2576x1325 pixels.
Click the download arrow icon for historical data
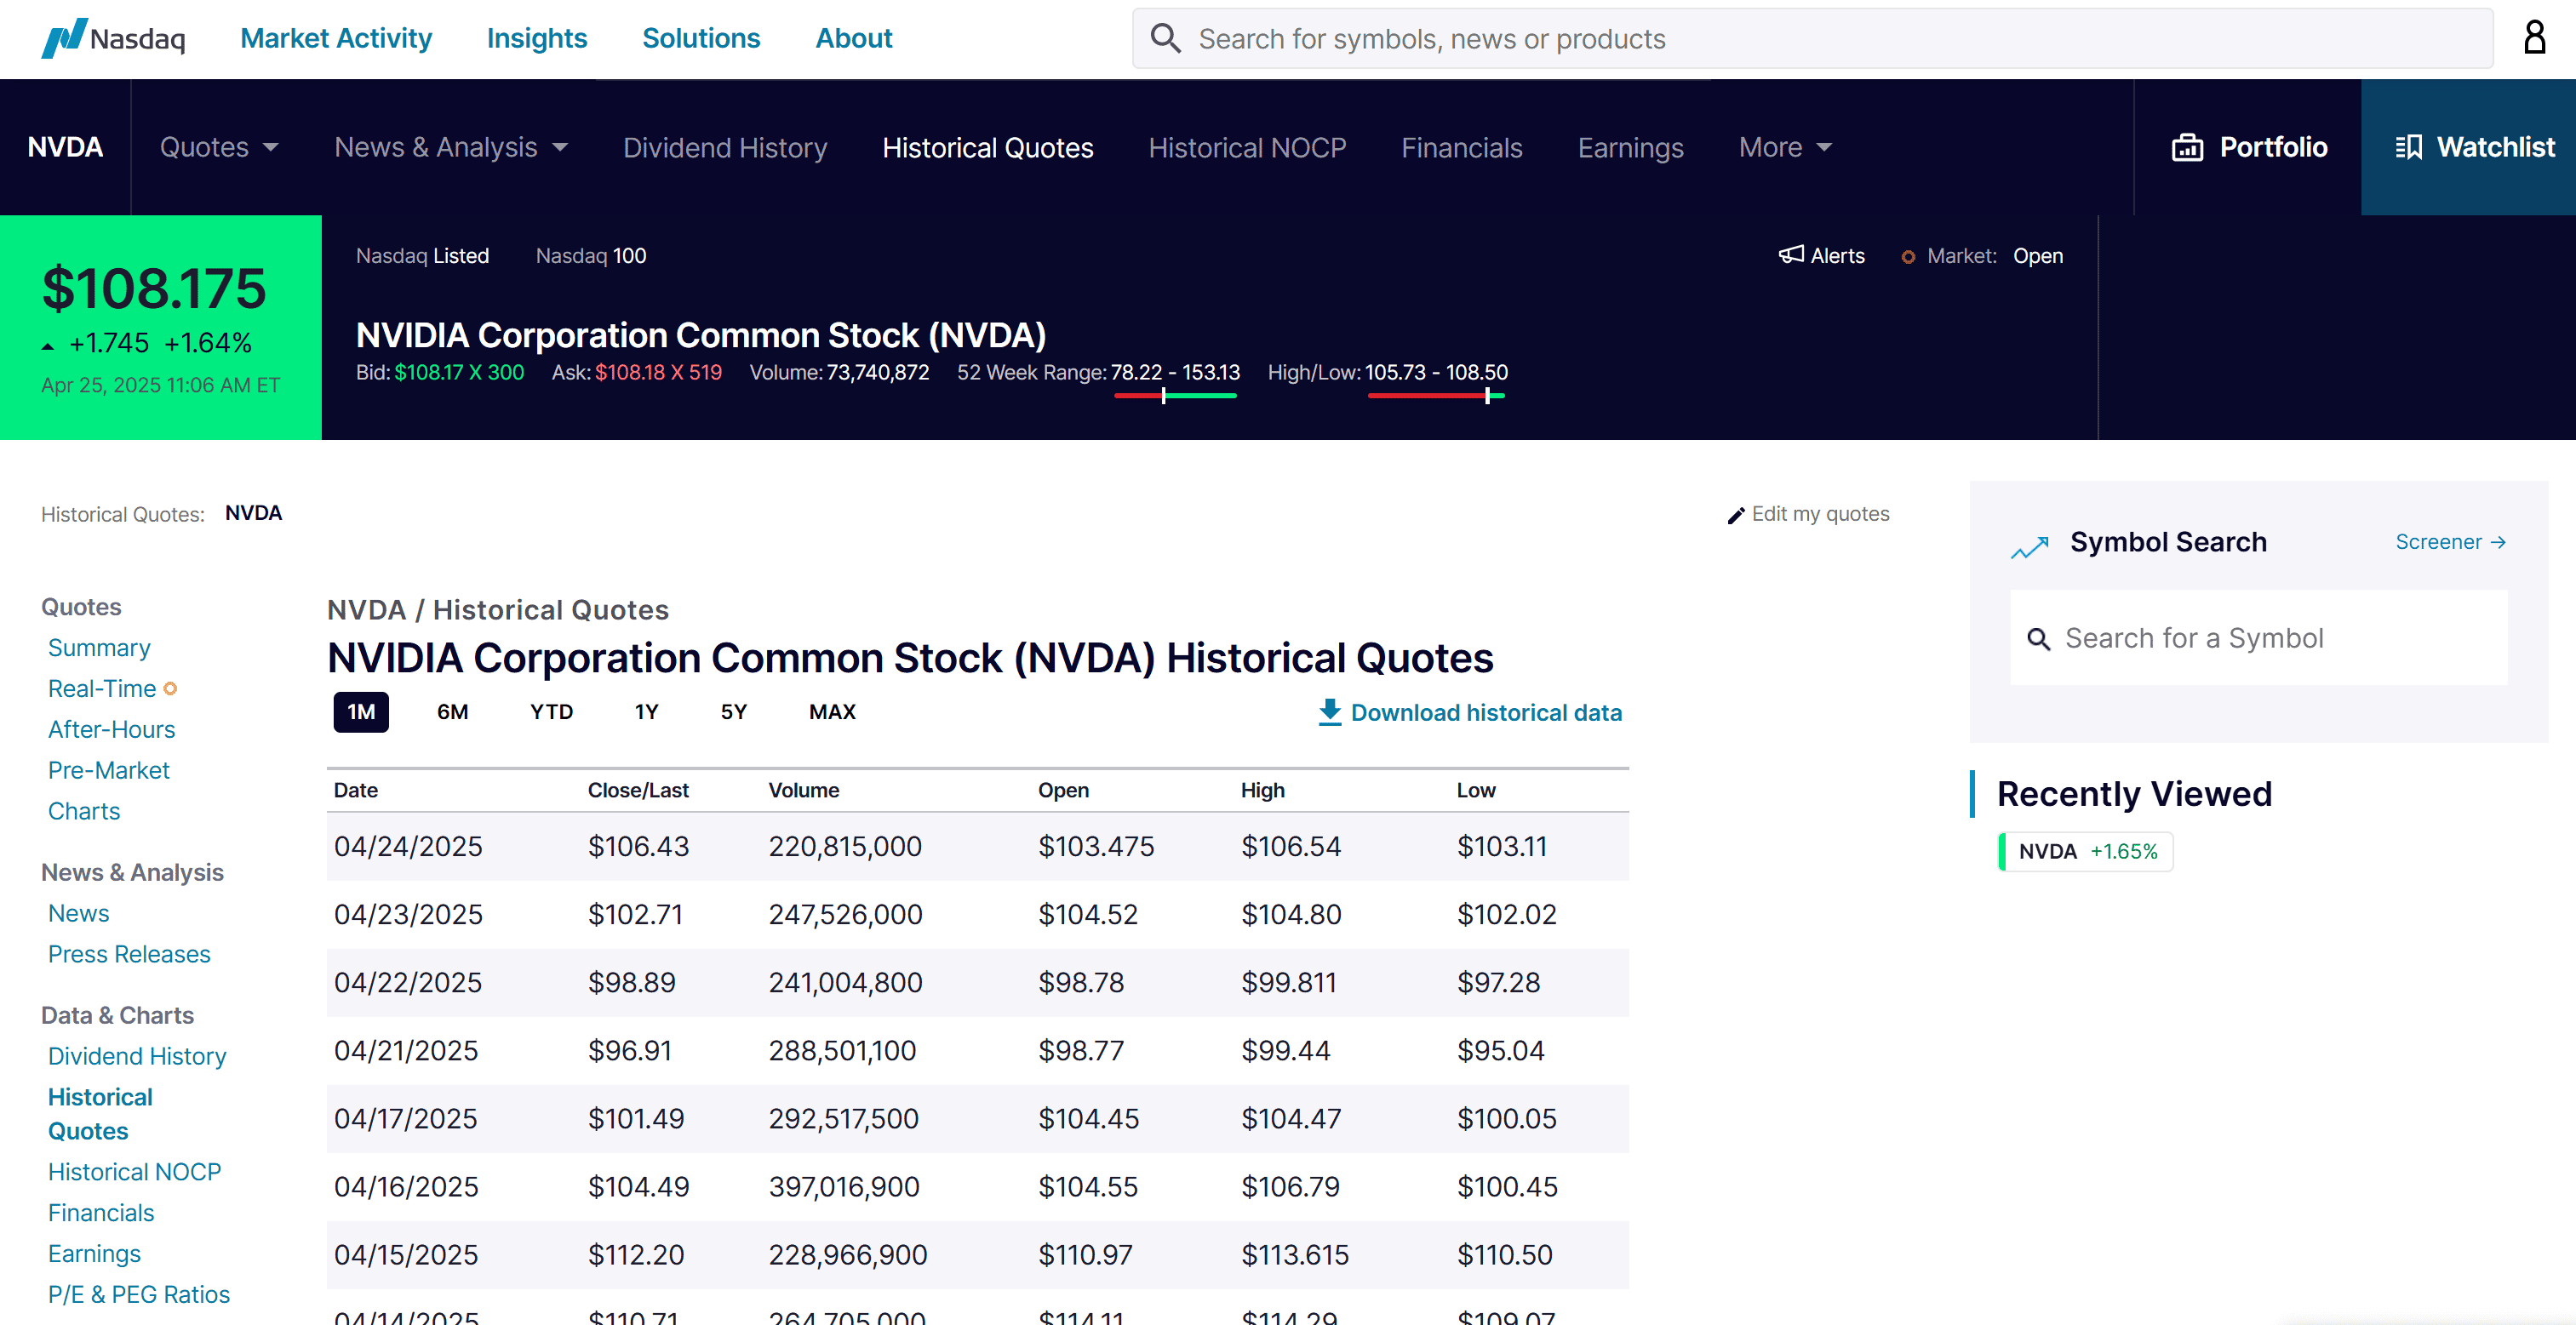pos(1329,712)
